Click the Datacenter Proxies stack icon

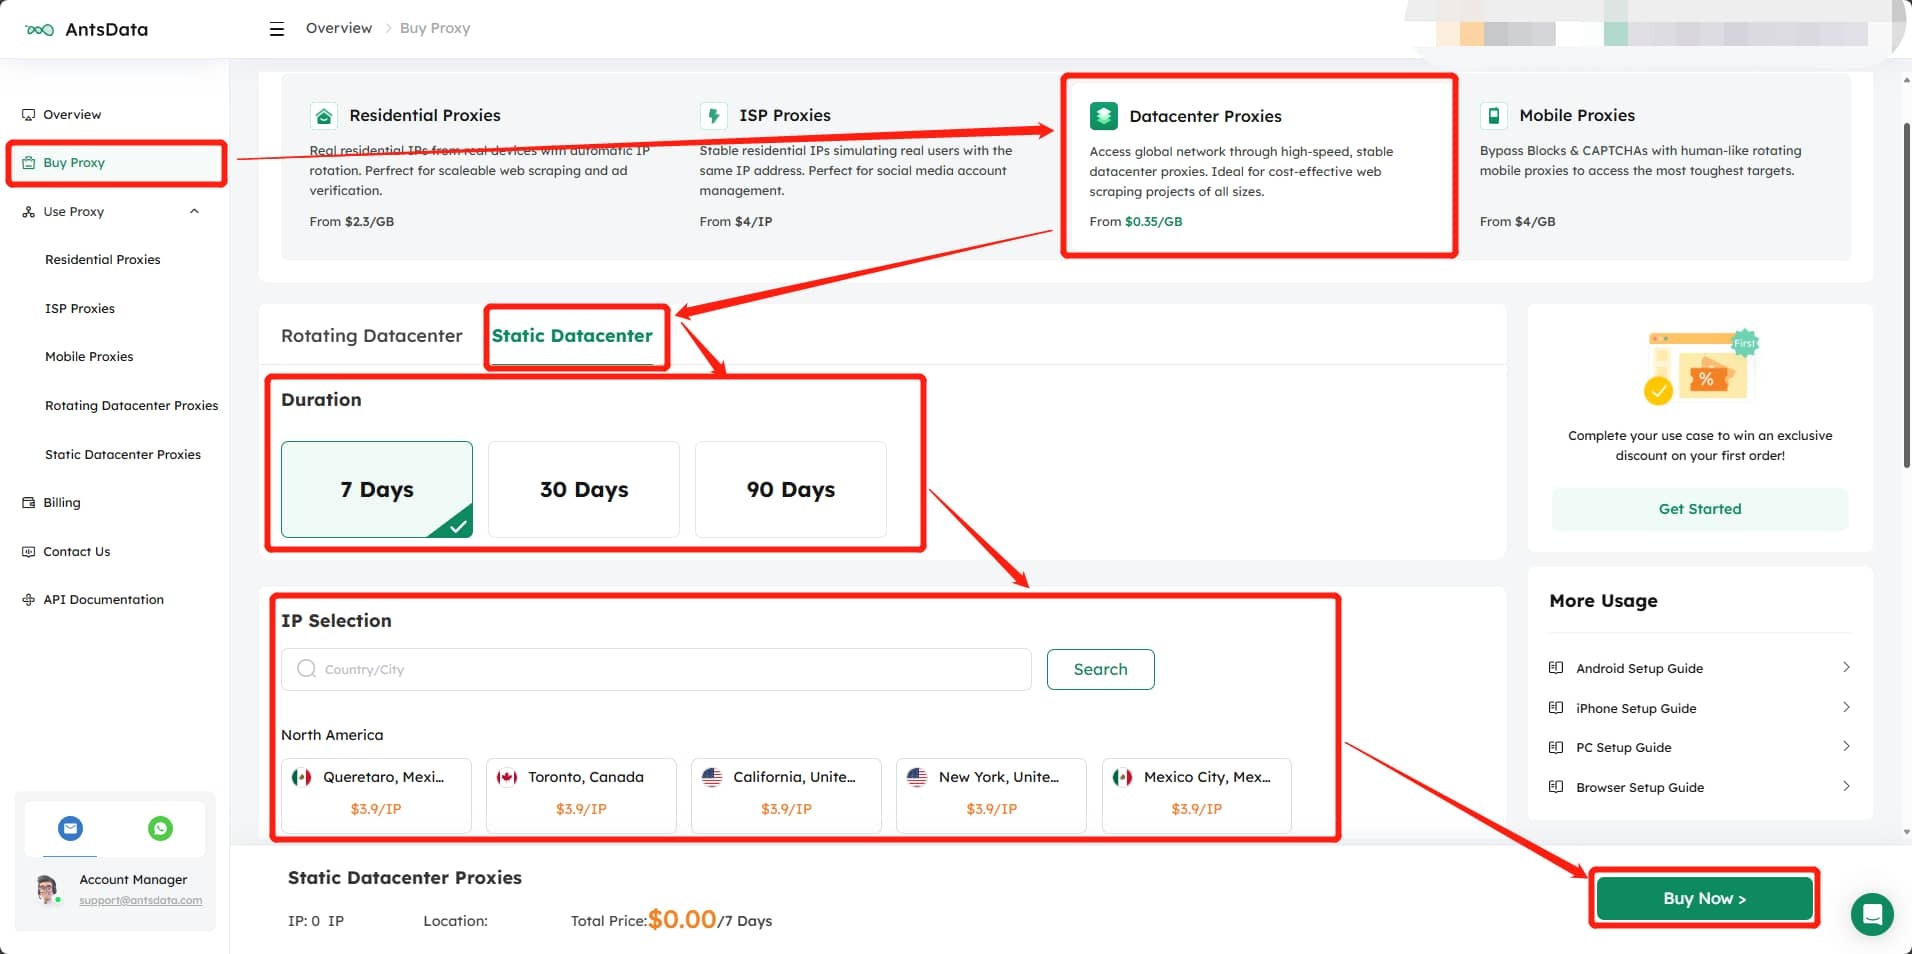(1103, 116)
